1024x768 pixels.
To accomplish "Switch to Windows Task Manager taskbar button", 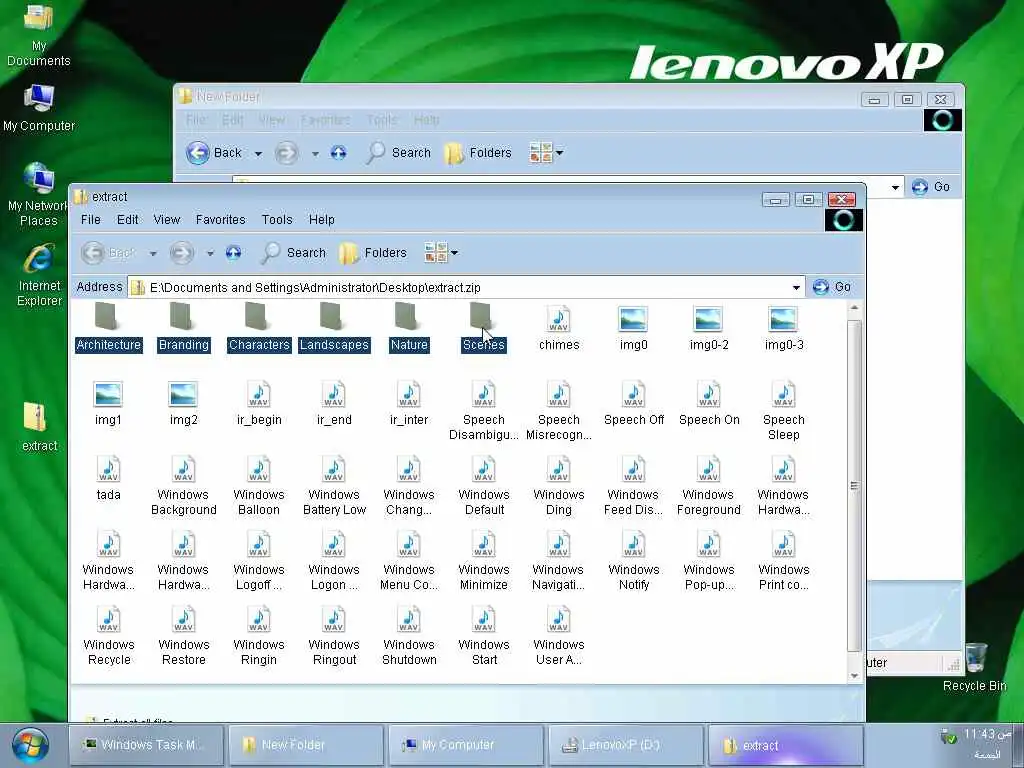I will pyautogui.click(x=146, y=745).
